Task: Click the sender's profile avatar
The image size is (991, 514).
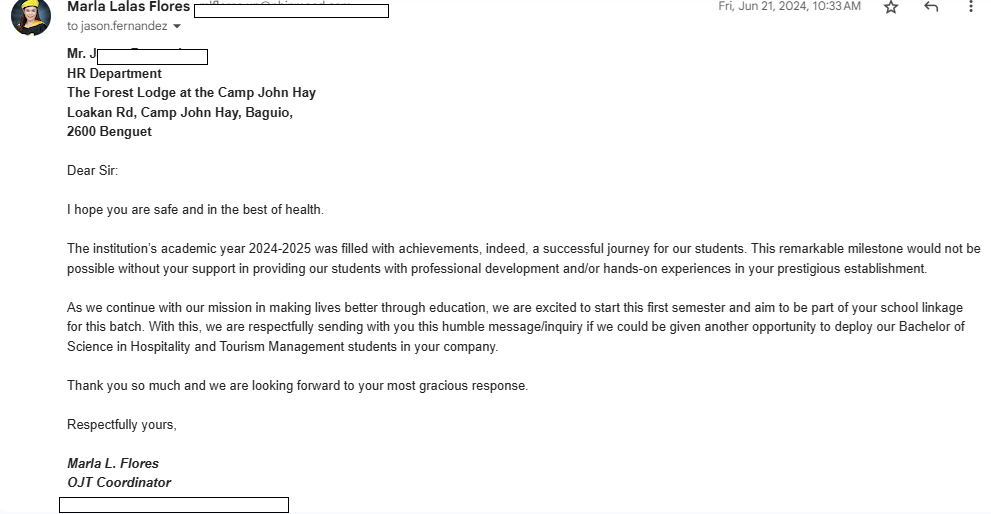Action: (x=31, y=15)
